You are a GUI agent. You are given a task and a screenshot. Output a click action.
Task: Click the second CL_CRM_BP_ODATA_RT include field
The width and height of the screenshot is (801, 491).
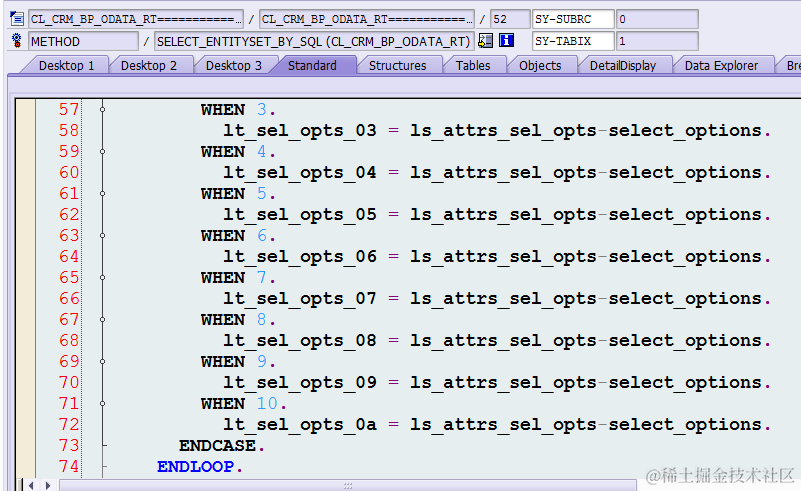tap(367, 19)
